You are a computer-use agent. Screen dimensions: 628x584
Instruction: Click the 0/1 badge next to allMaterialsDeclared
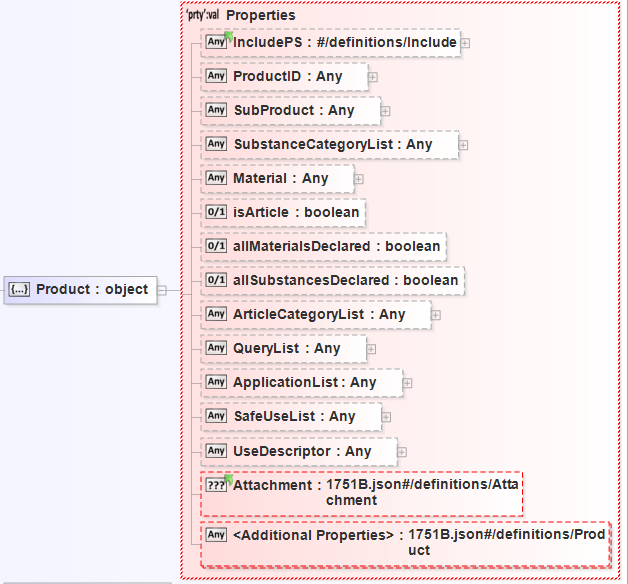[216, 246]
